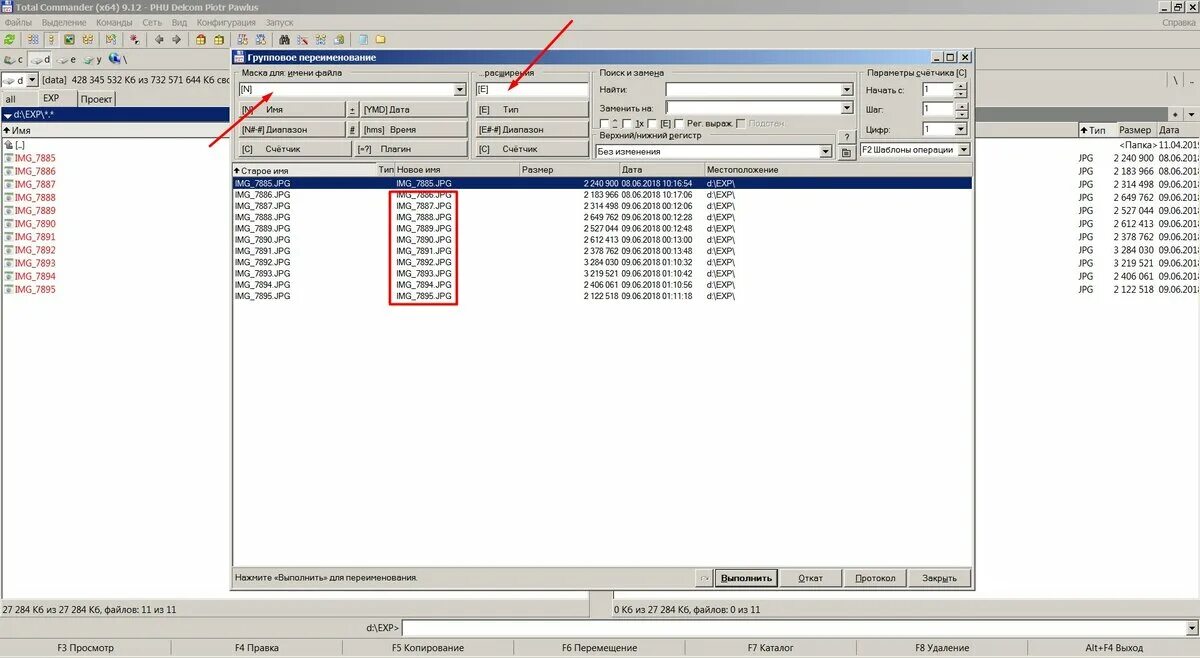Open the Справка menu

pyautogui.click(x=1179, y=22)
